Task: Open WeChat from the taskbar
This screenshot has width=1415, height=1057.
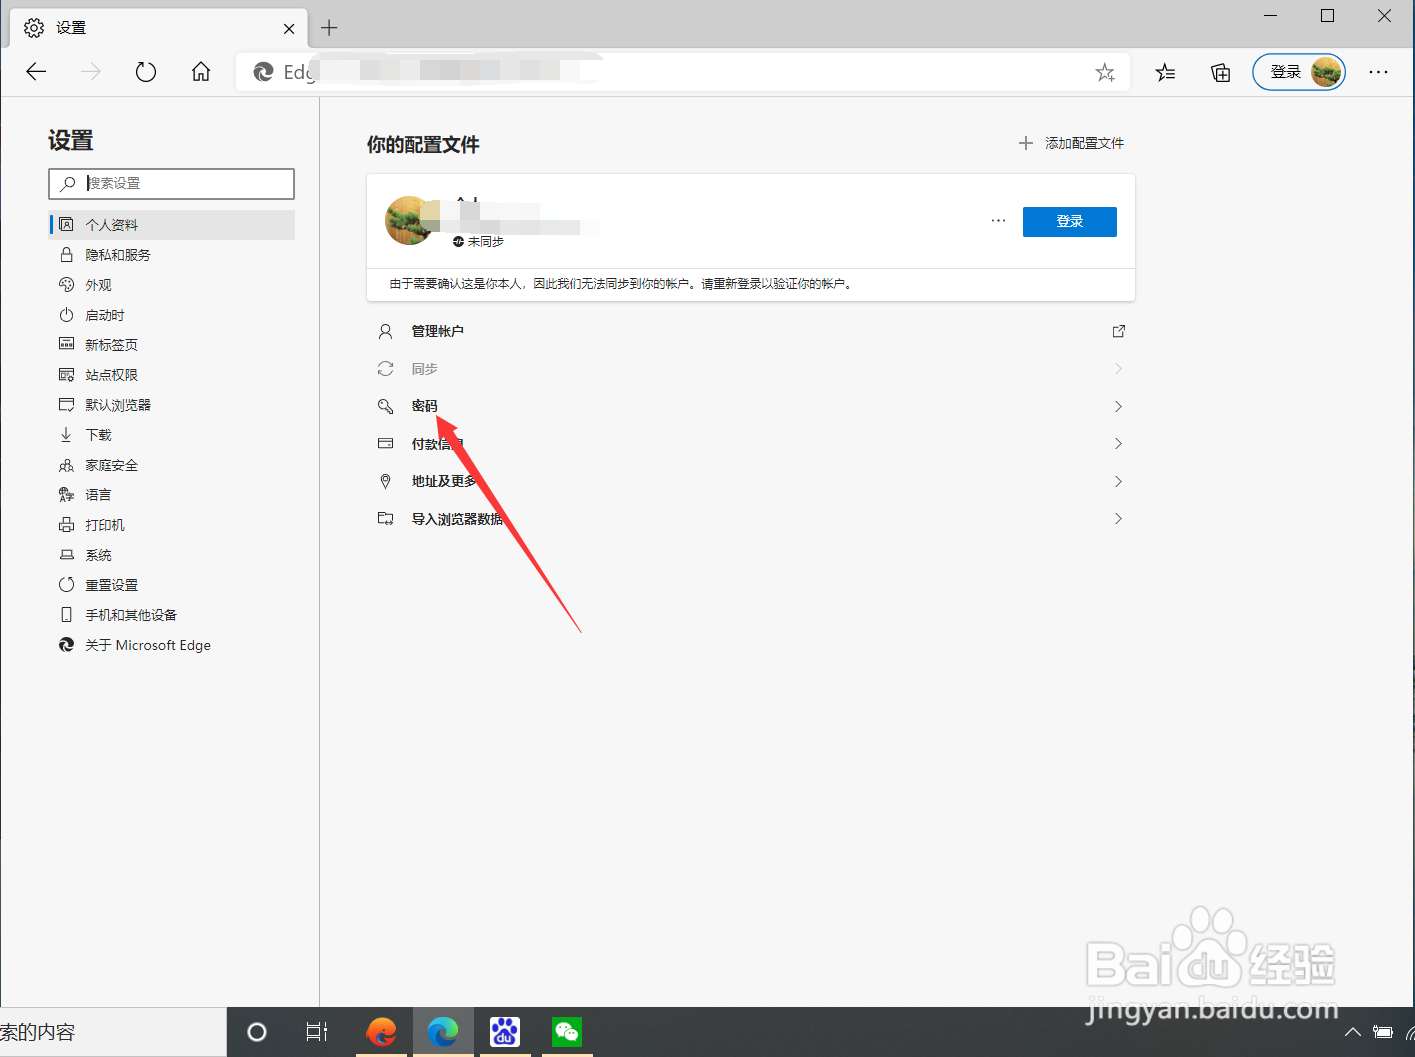Action: (566, 1031)
